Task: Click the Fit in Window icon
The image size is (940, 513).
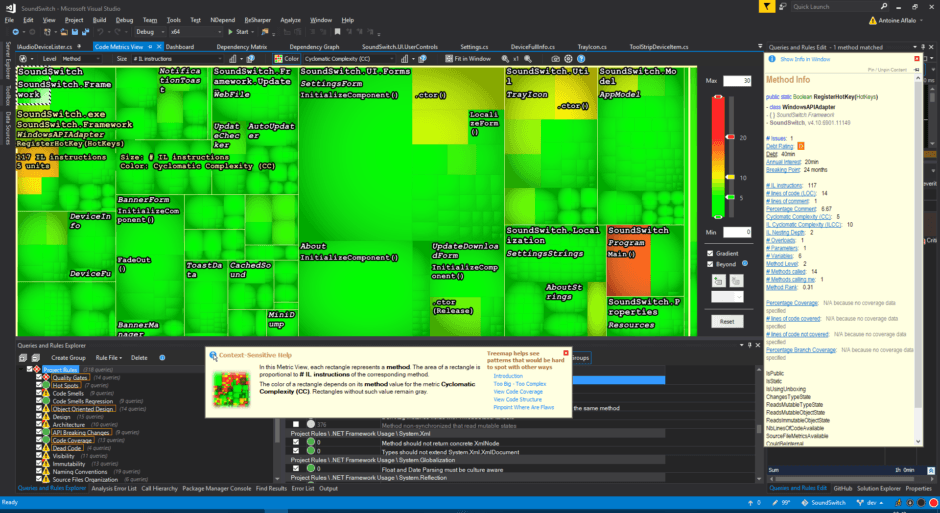Action: [449, 59]
